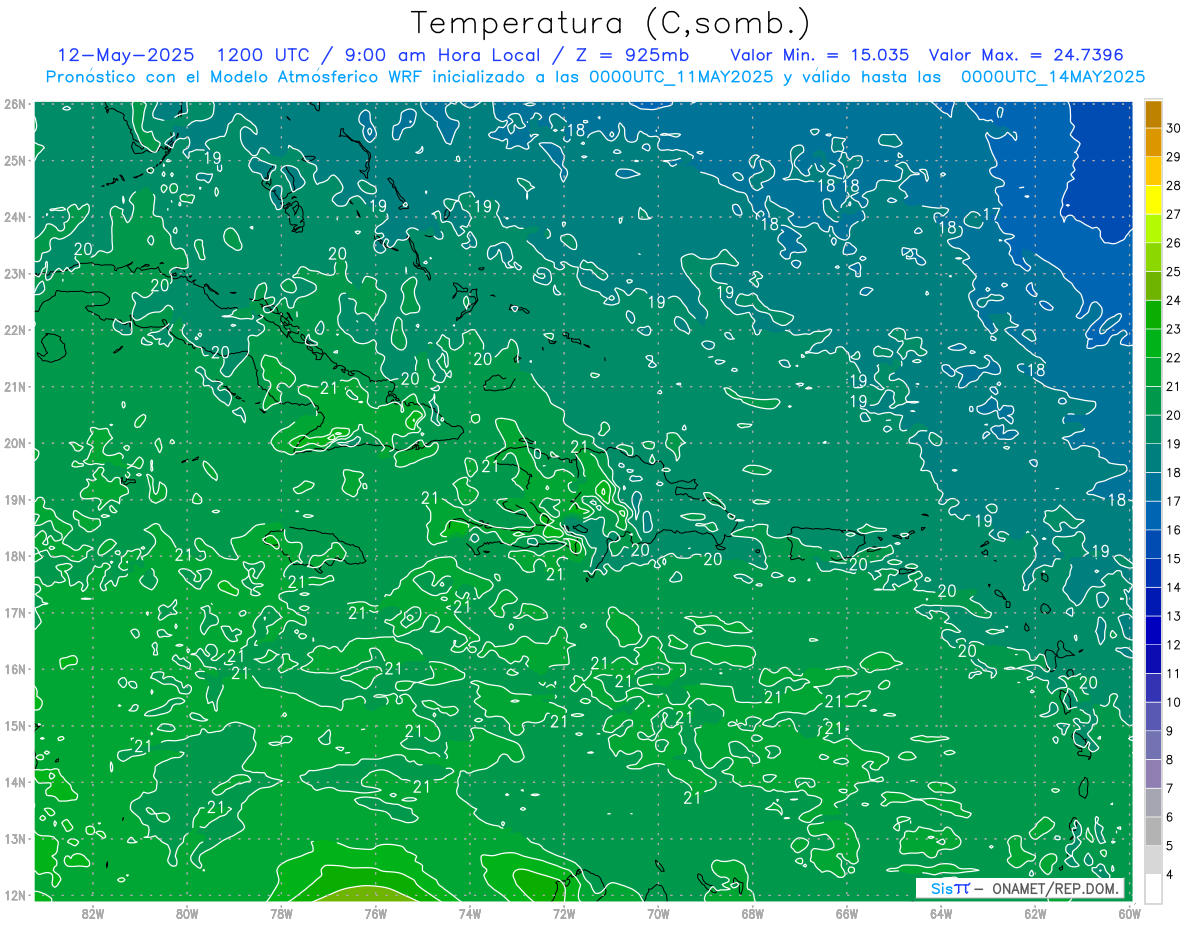Click the 64W longitude axis label
Screen dimensions: 1200x927
pos(941,913)
